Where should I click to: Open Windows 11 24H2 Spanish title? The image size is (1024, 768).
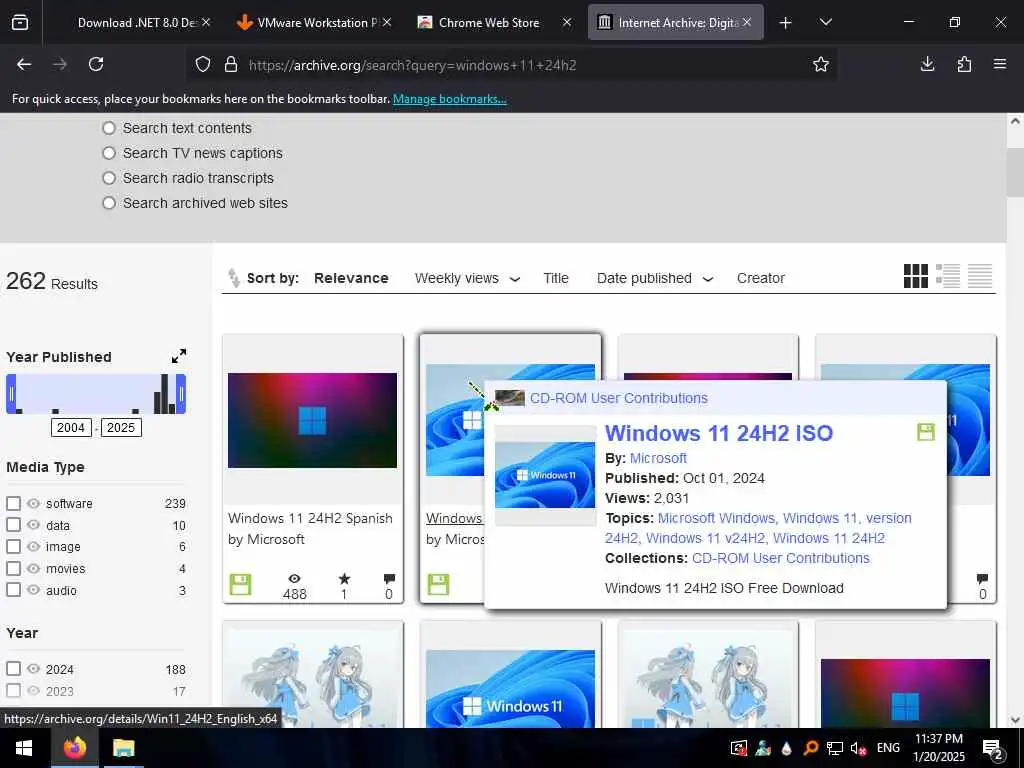click(x=310, y=519)
